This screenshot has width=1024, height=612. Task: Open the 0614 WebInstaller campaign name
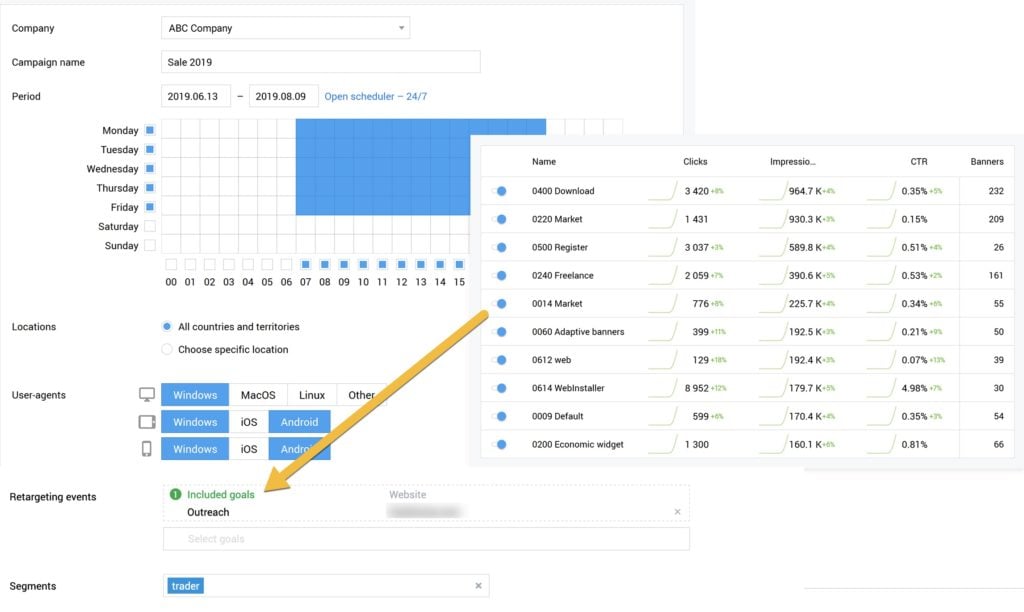point(568,387)
